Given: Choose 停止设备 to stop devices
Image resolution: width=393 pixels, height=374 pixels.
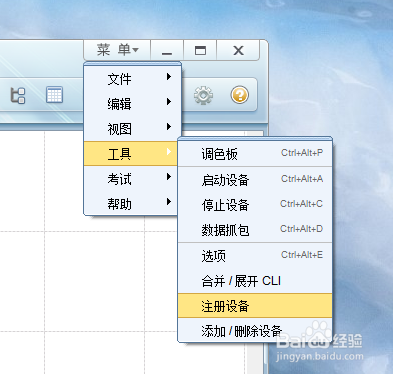Looking at the screenshot, I should click(255, 205).
